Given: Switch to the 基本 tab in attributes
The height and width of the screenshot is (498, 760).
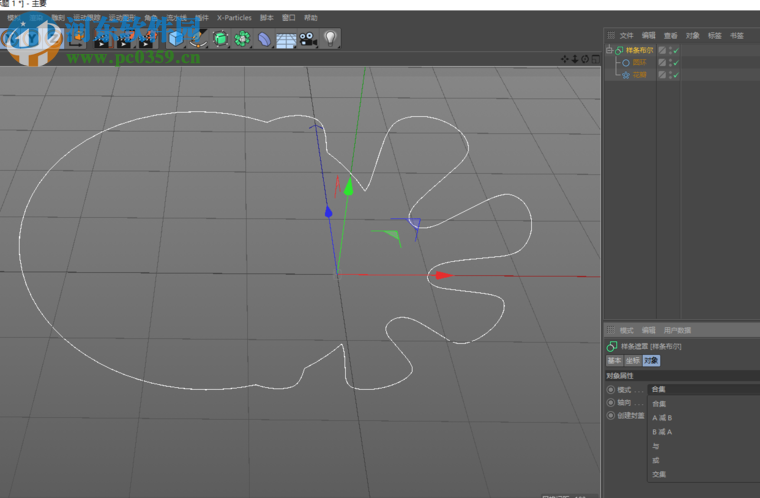Looking at the screenshot, I should pos(615,360).
